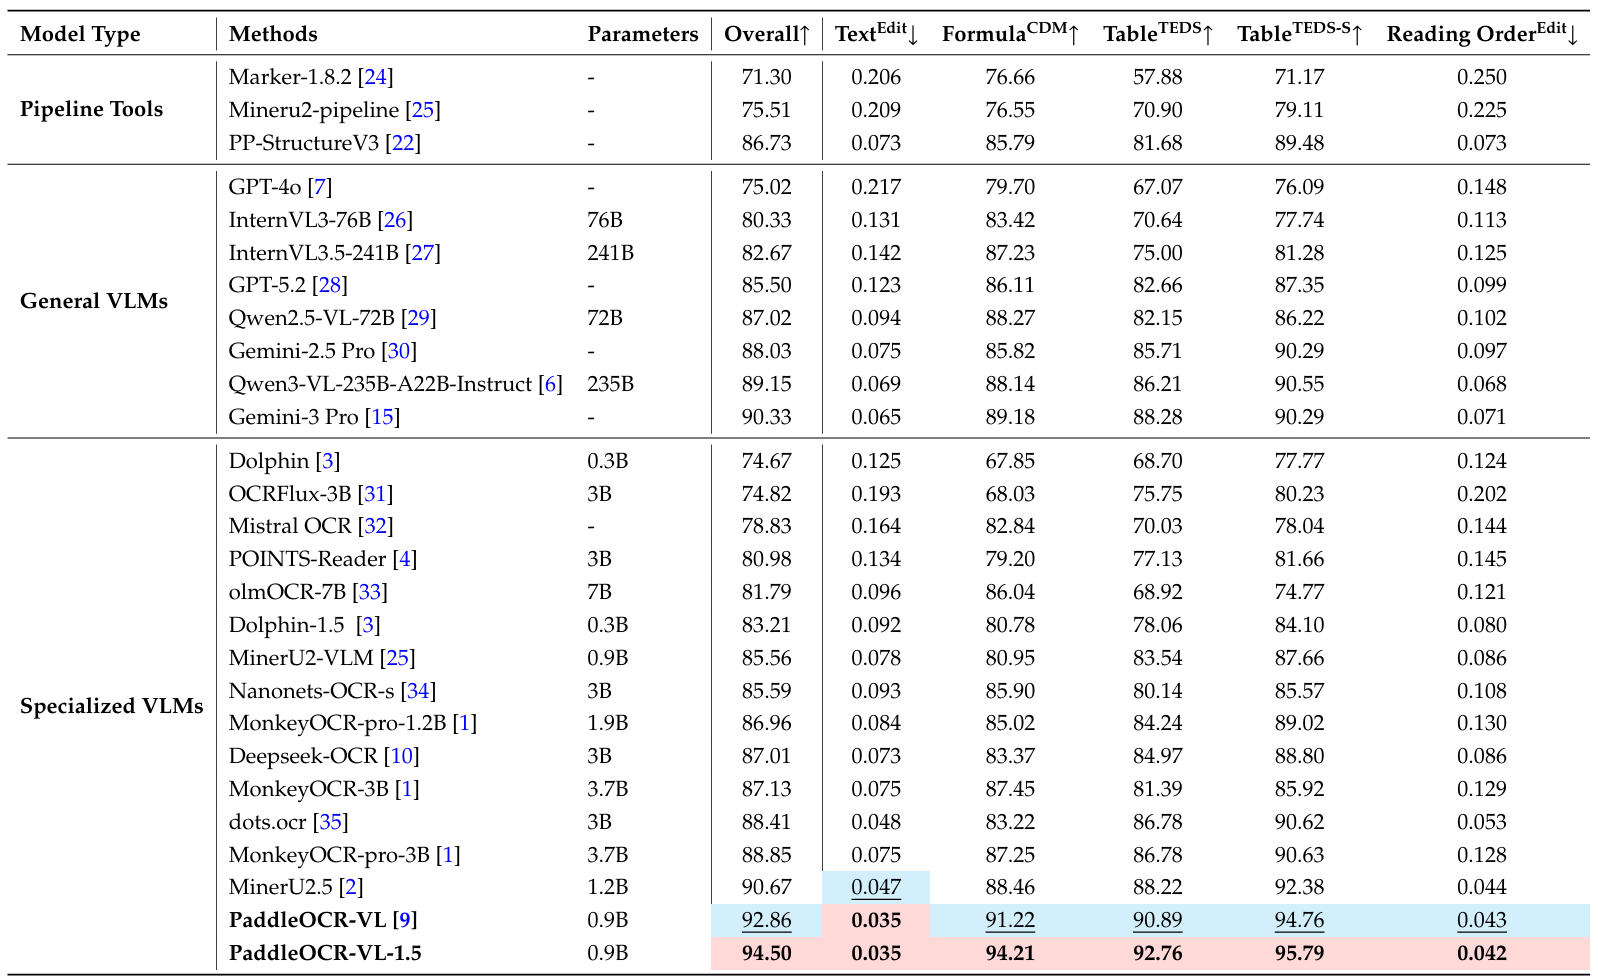Open citation link 24 next to Marker-1.8.2
The width and height of the screenshot is (1598, 980).
click(375, 77)
